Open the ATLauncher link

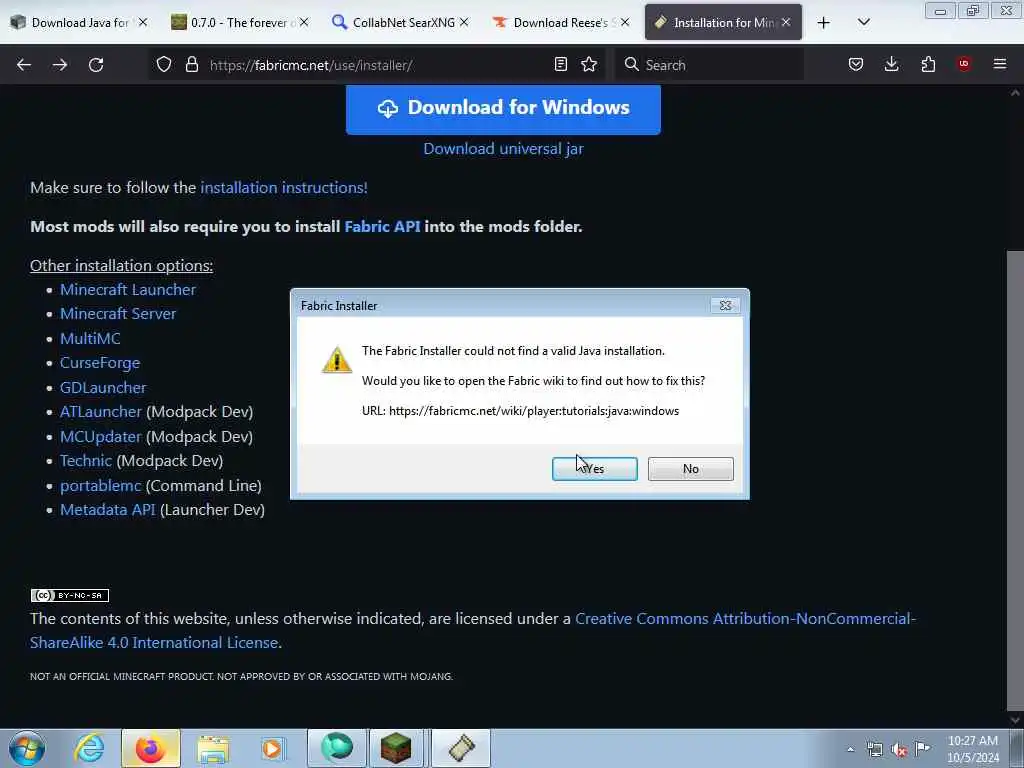(101, 411)
